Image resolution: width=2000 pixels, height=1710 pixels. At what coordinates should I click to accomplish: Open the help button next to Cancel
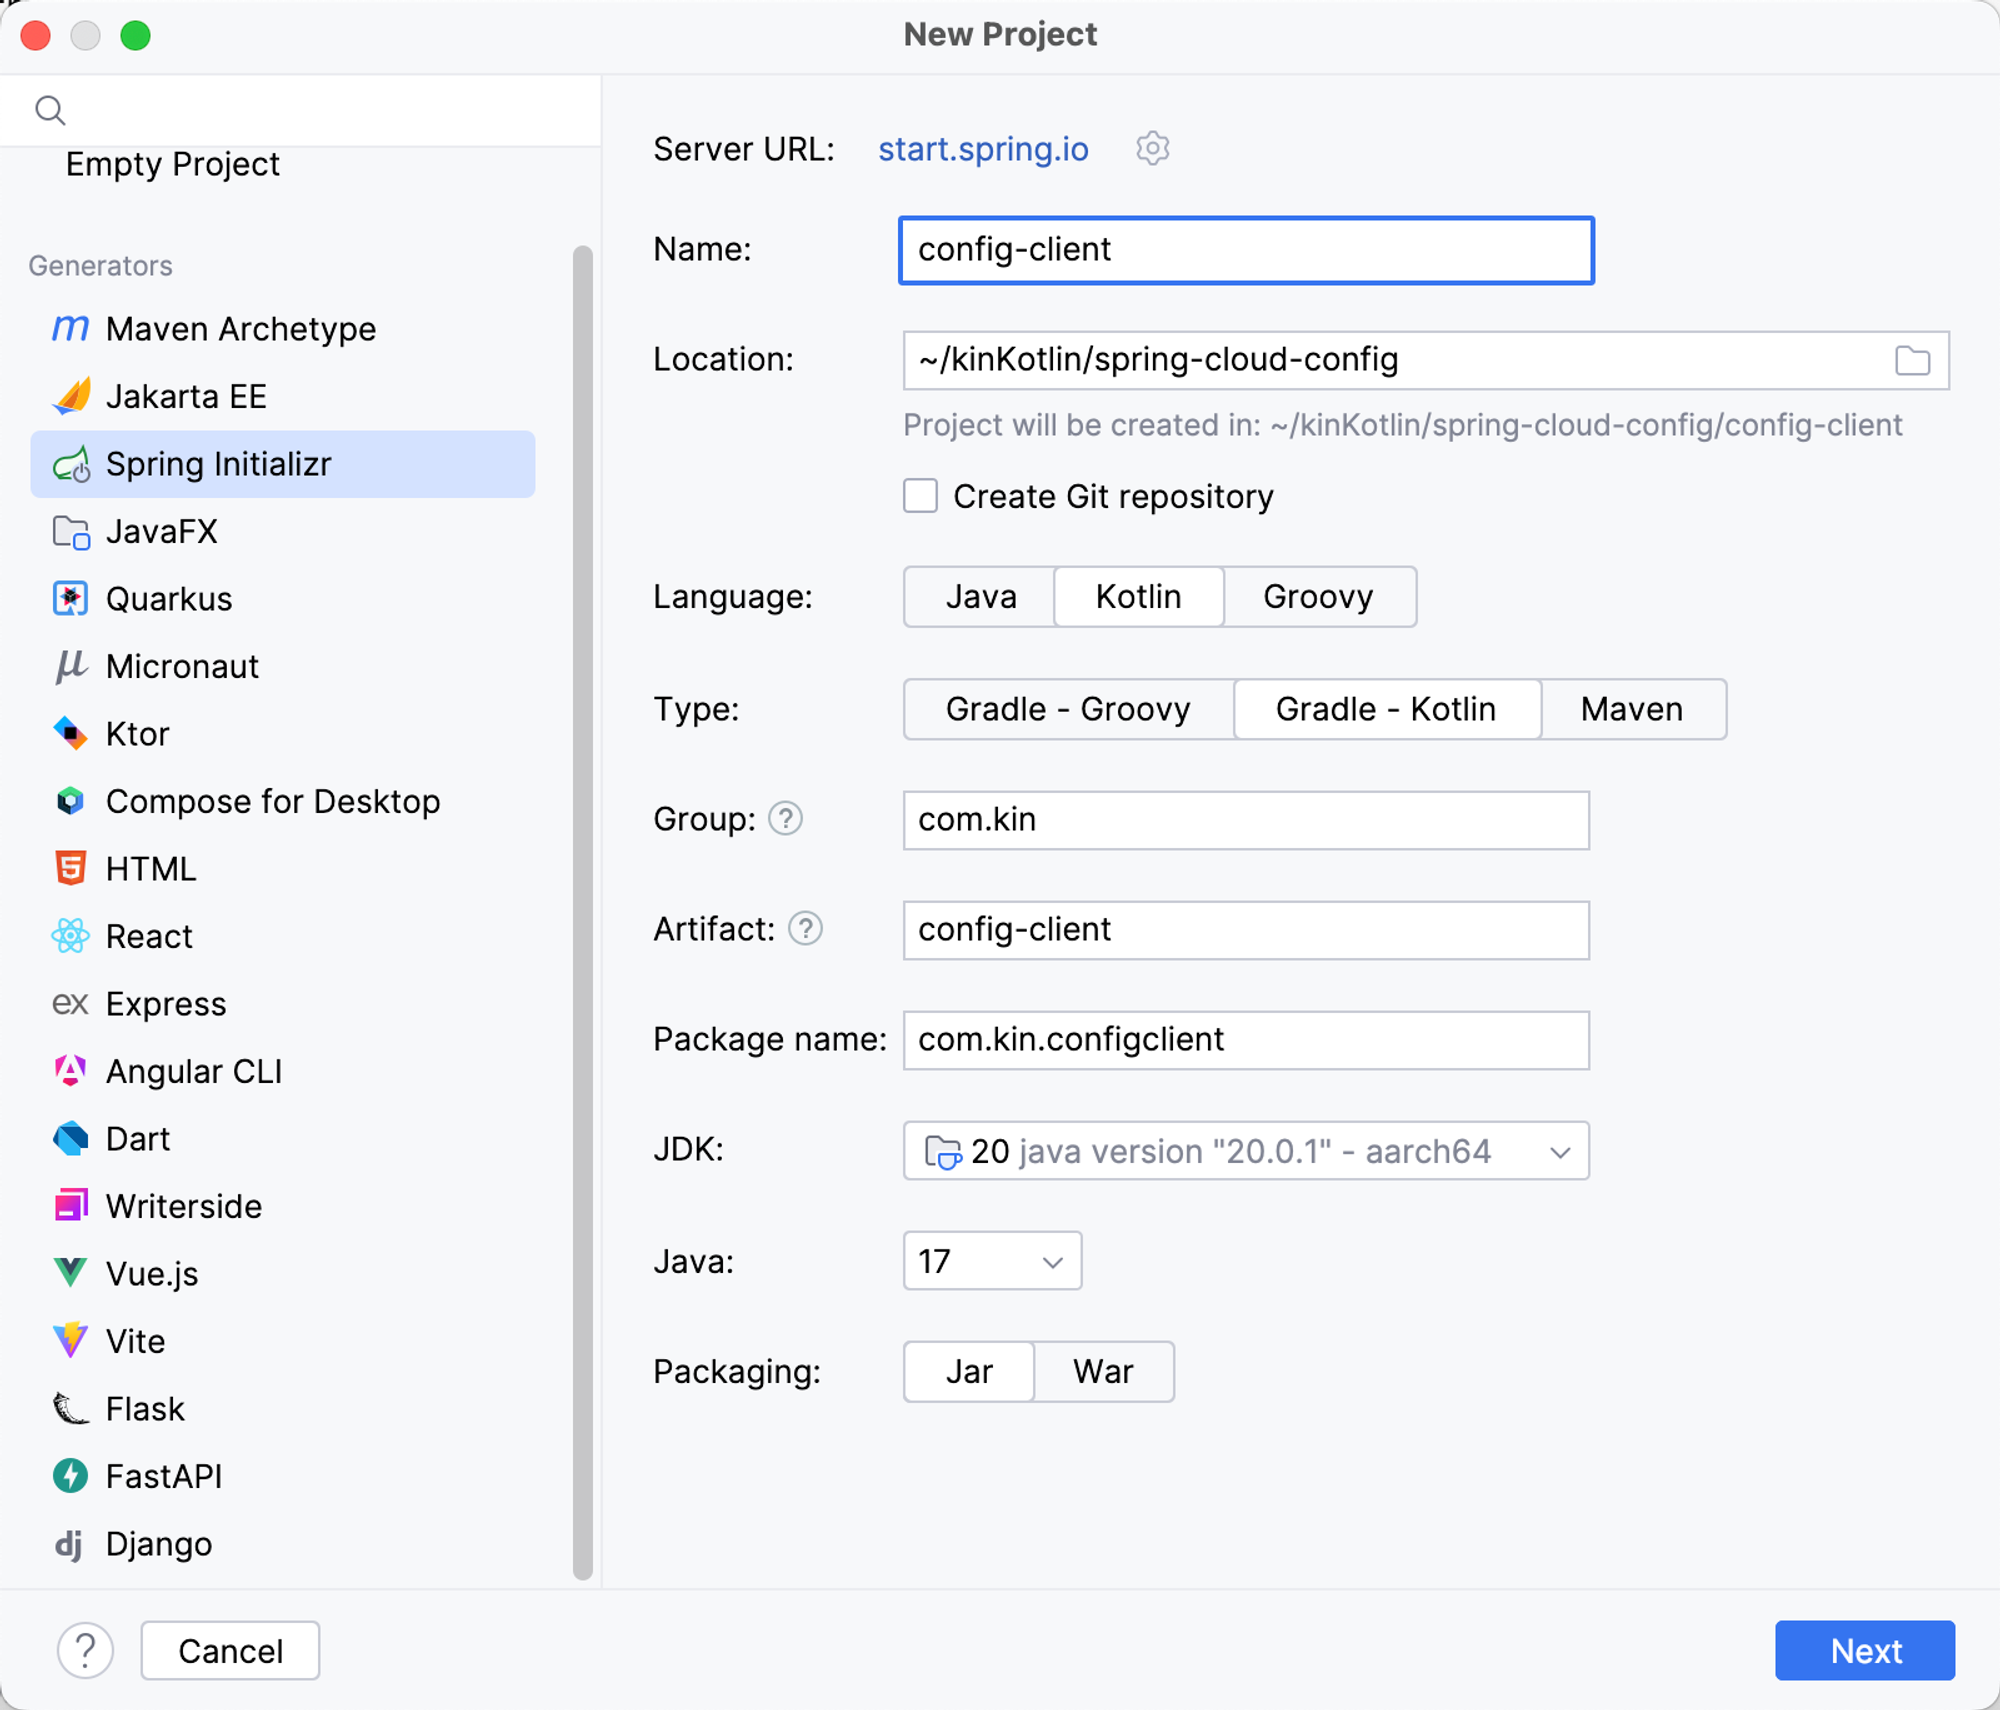tap(85, 1650)
